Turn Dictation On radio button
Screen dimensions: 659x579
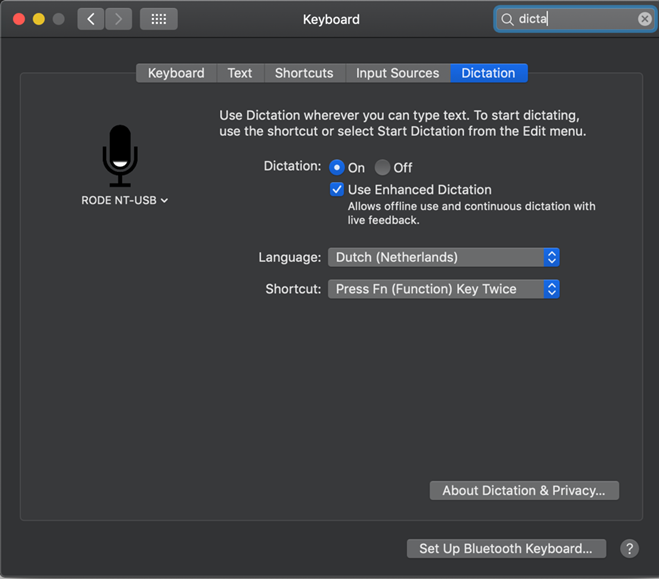(337, 168)
